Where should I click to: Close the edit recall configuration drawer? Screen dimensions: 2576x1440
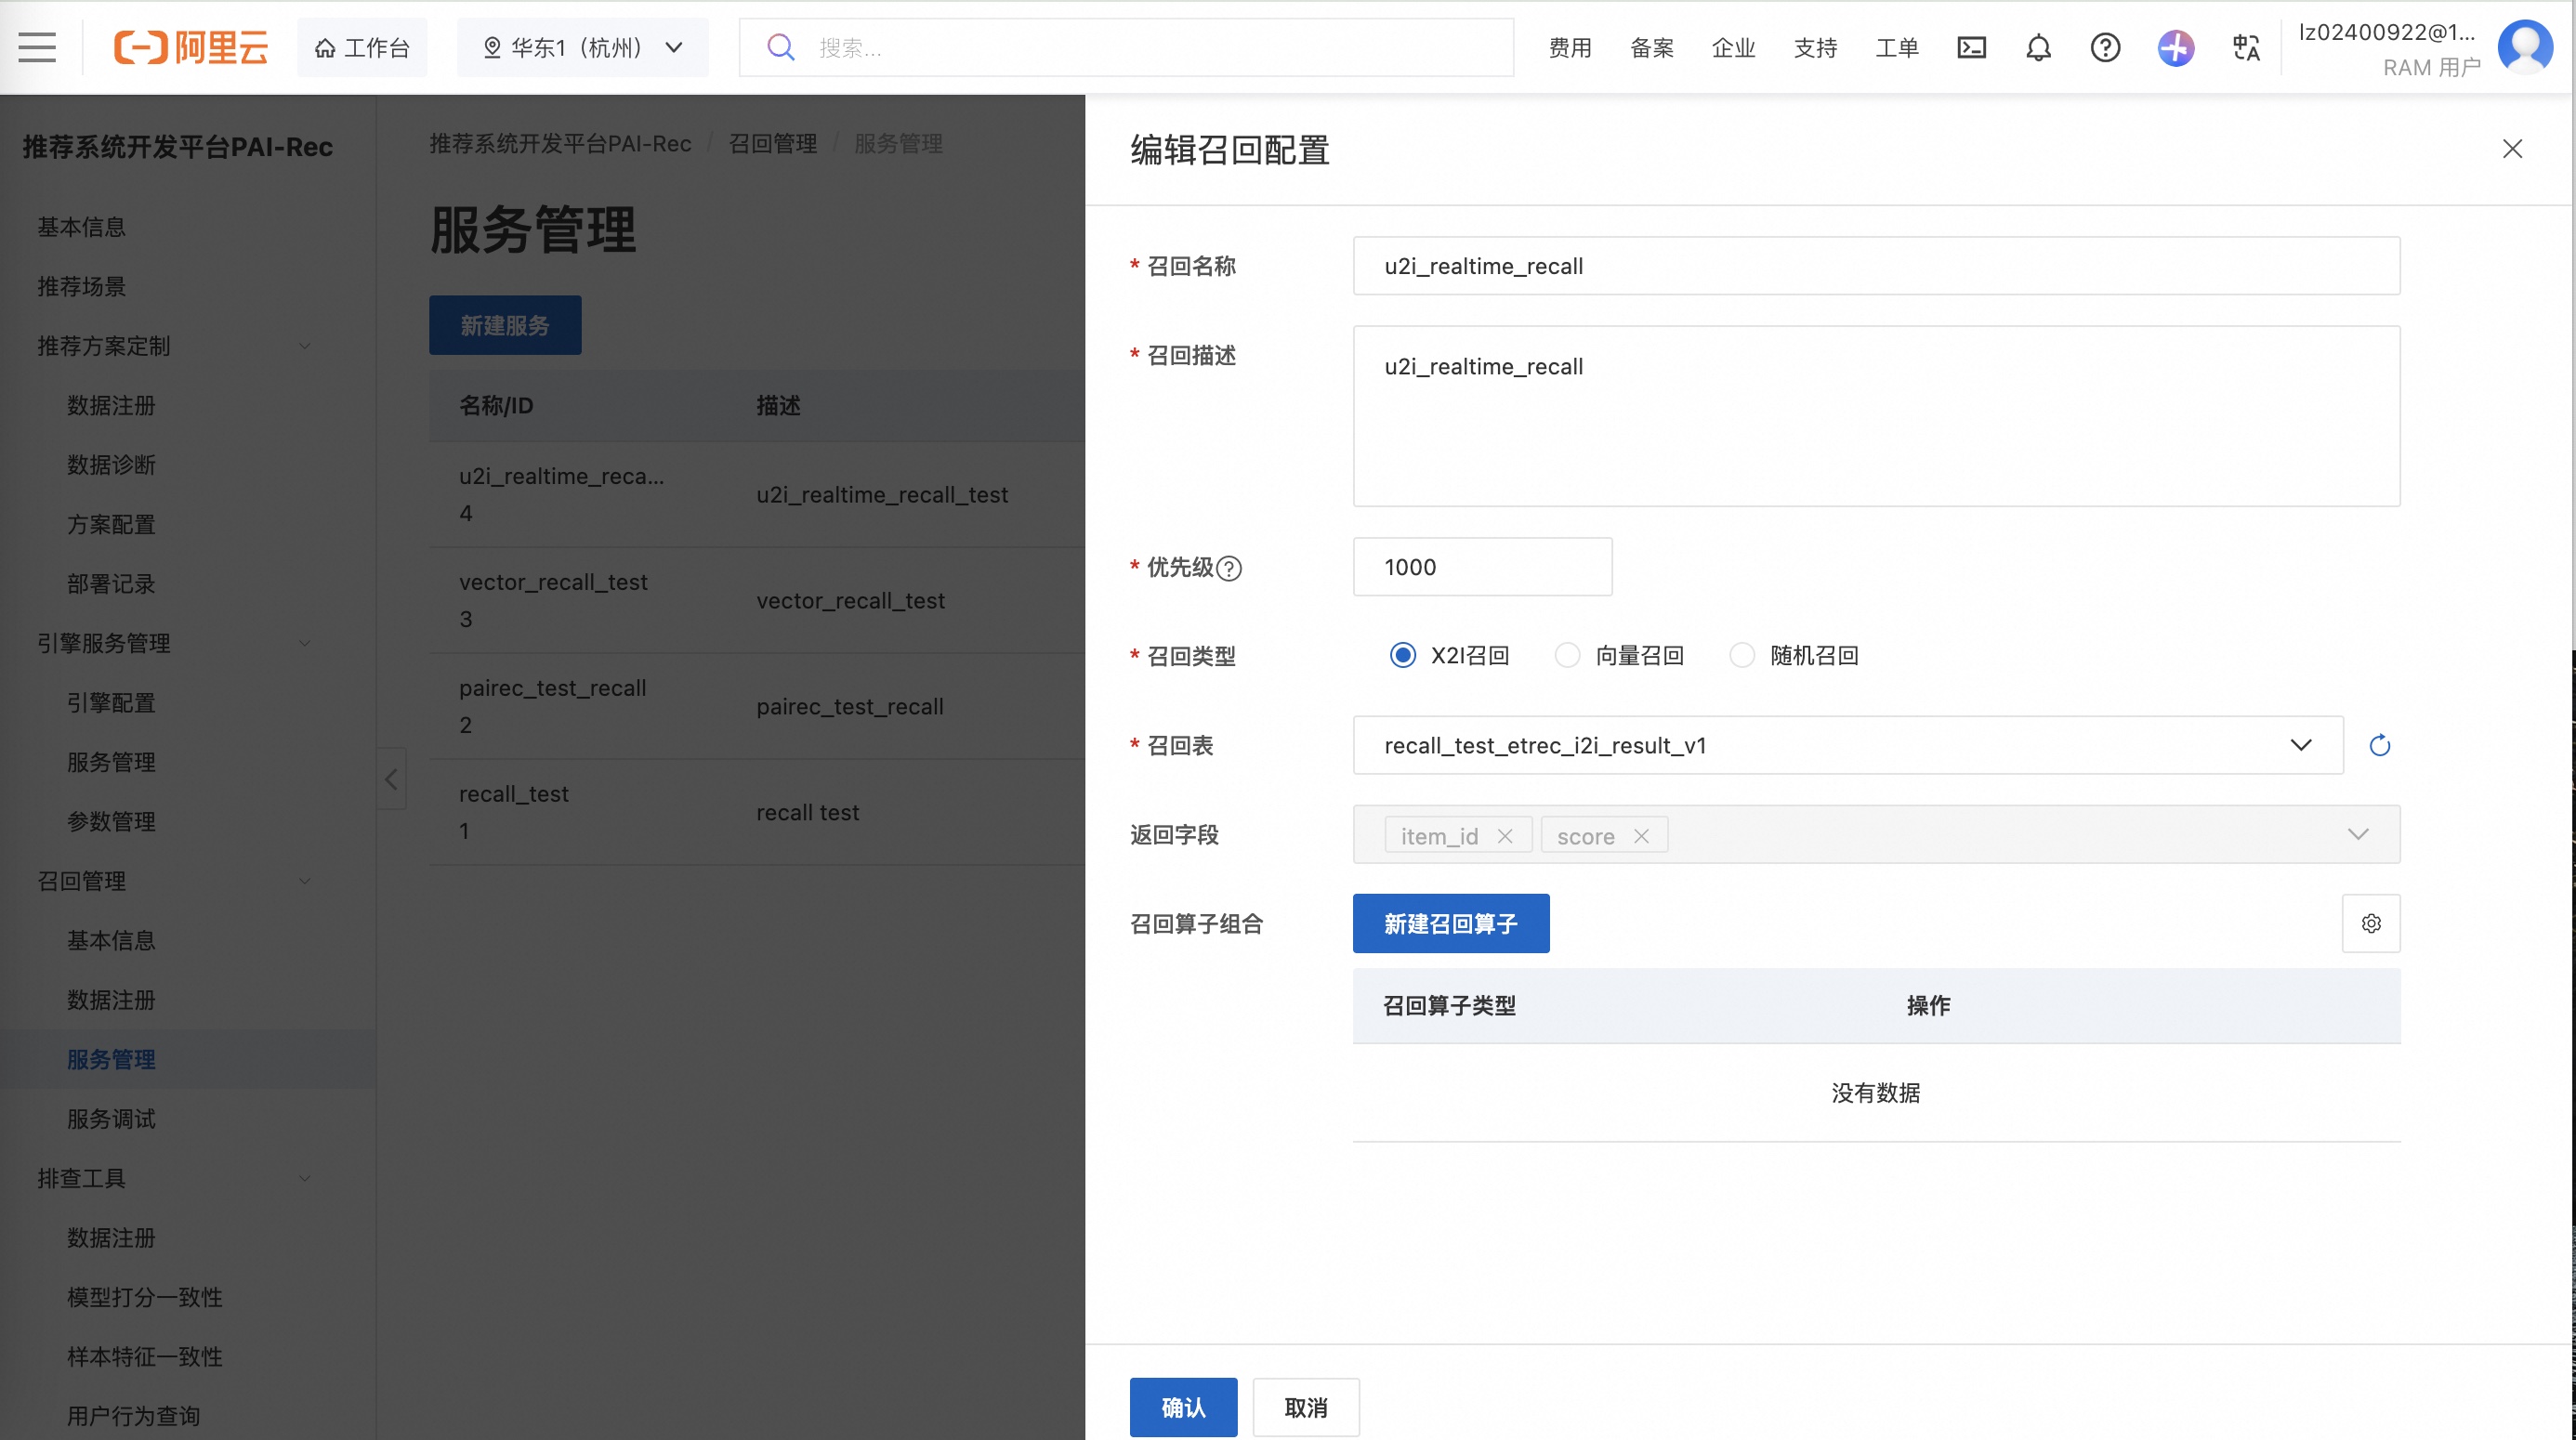coord(2512,149)
